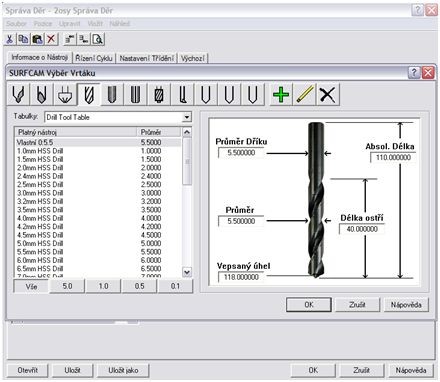440x382 pixels.
Task: Delete tool with the black X icon
Action: (x=328, y=94)
